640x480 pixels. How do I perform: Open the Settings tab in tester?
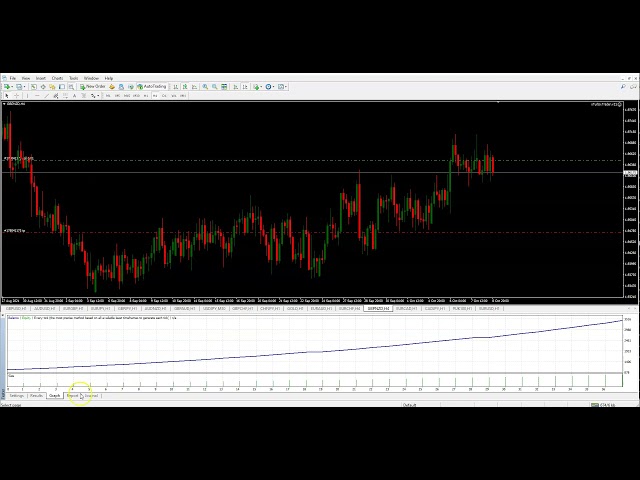16,396
